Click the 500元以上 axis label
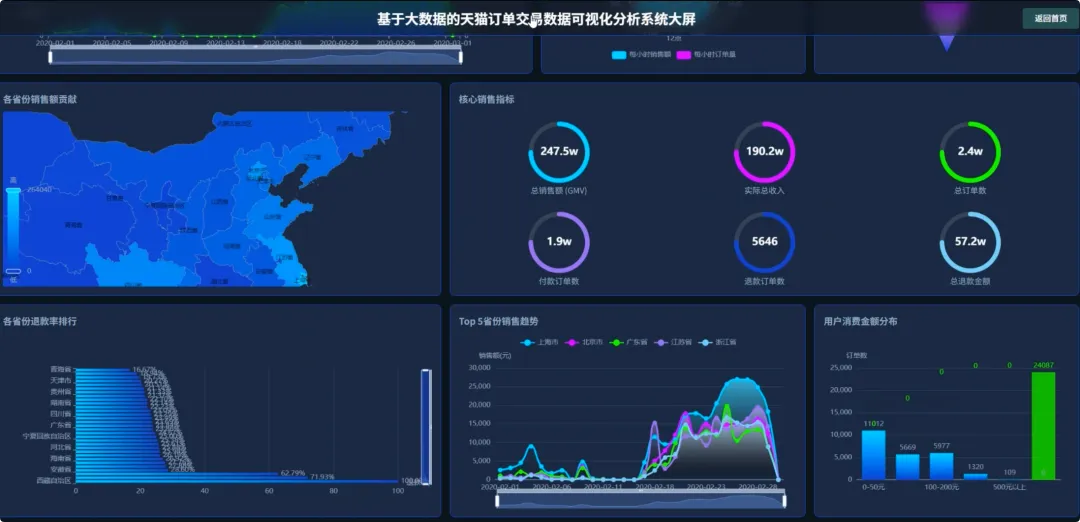This screenshot has width=1080, height=522. pyautogui.click(x=1010, y=488)
